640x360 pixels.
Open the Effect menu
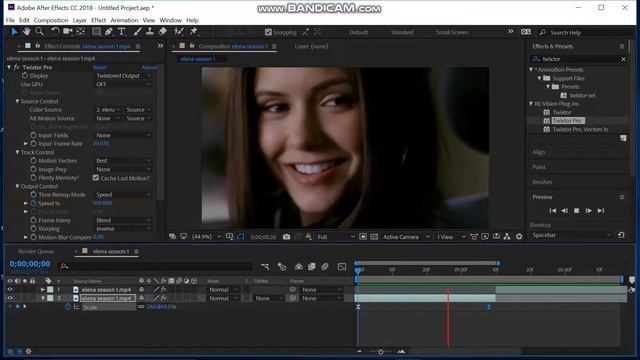point(98,20)
